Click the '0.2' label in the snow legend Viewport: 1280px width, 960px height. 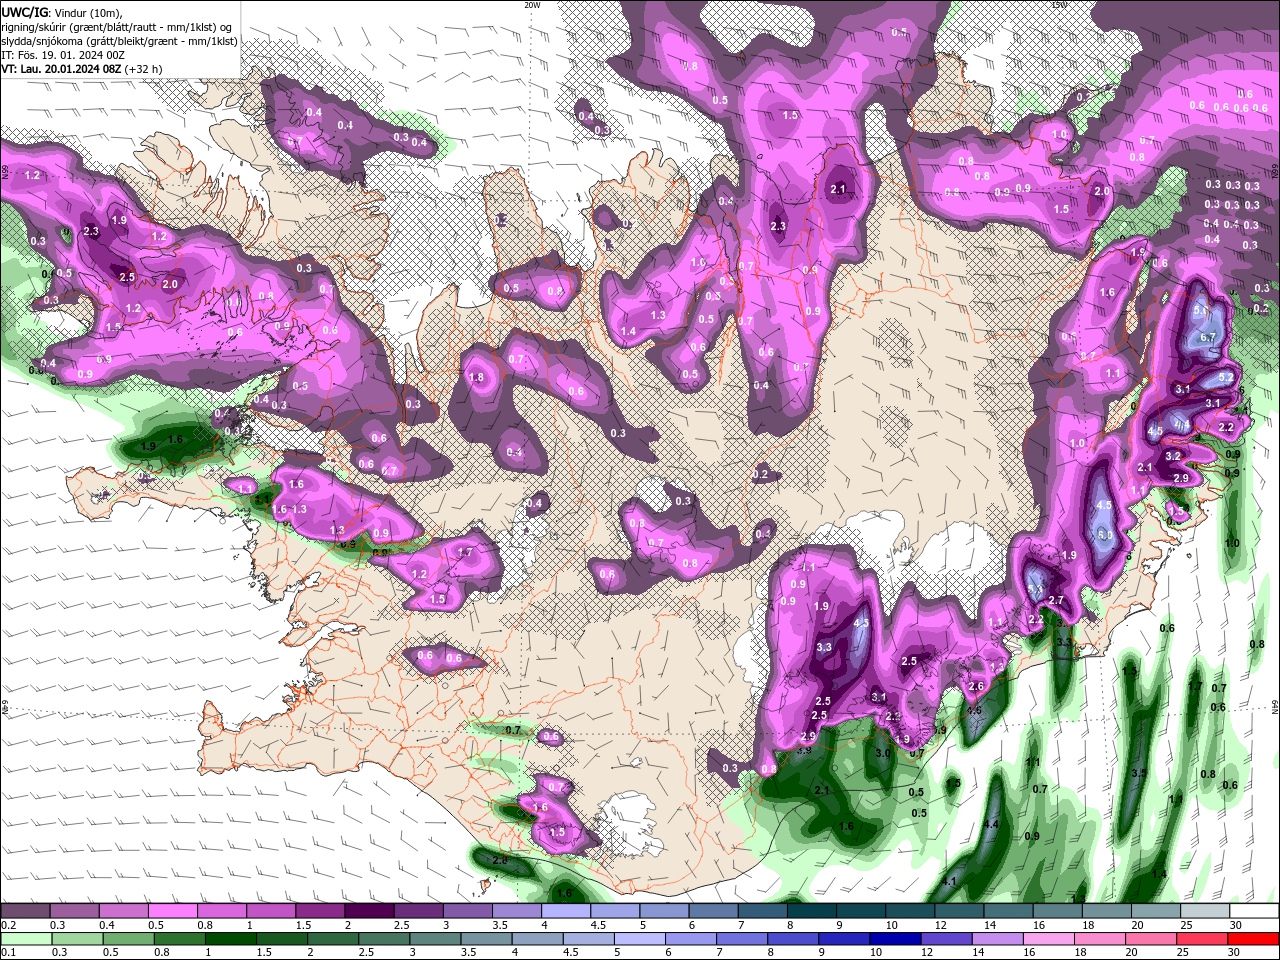(8, 925)
